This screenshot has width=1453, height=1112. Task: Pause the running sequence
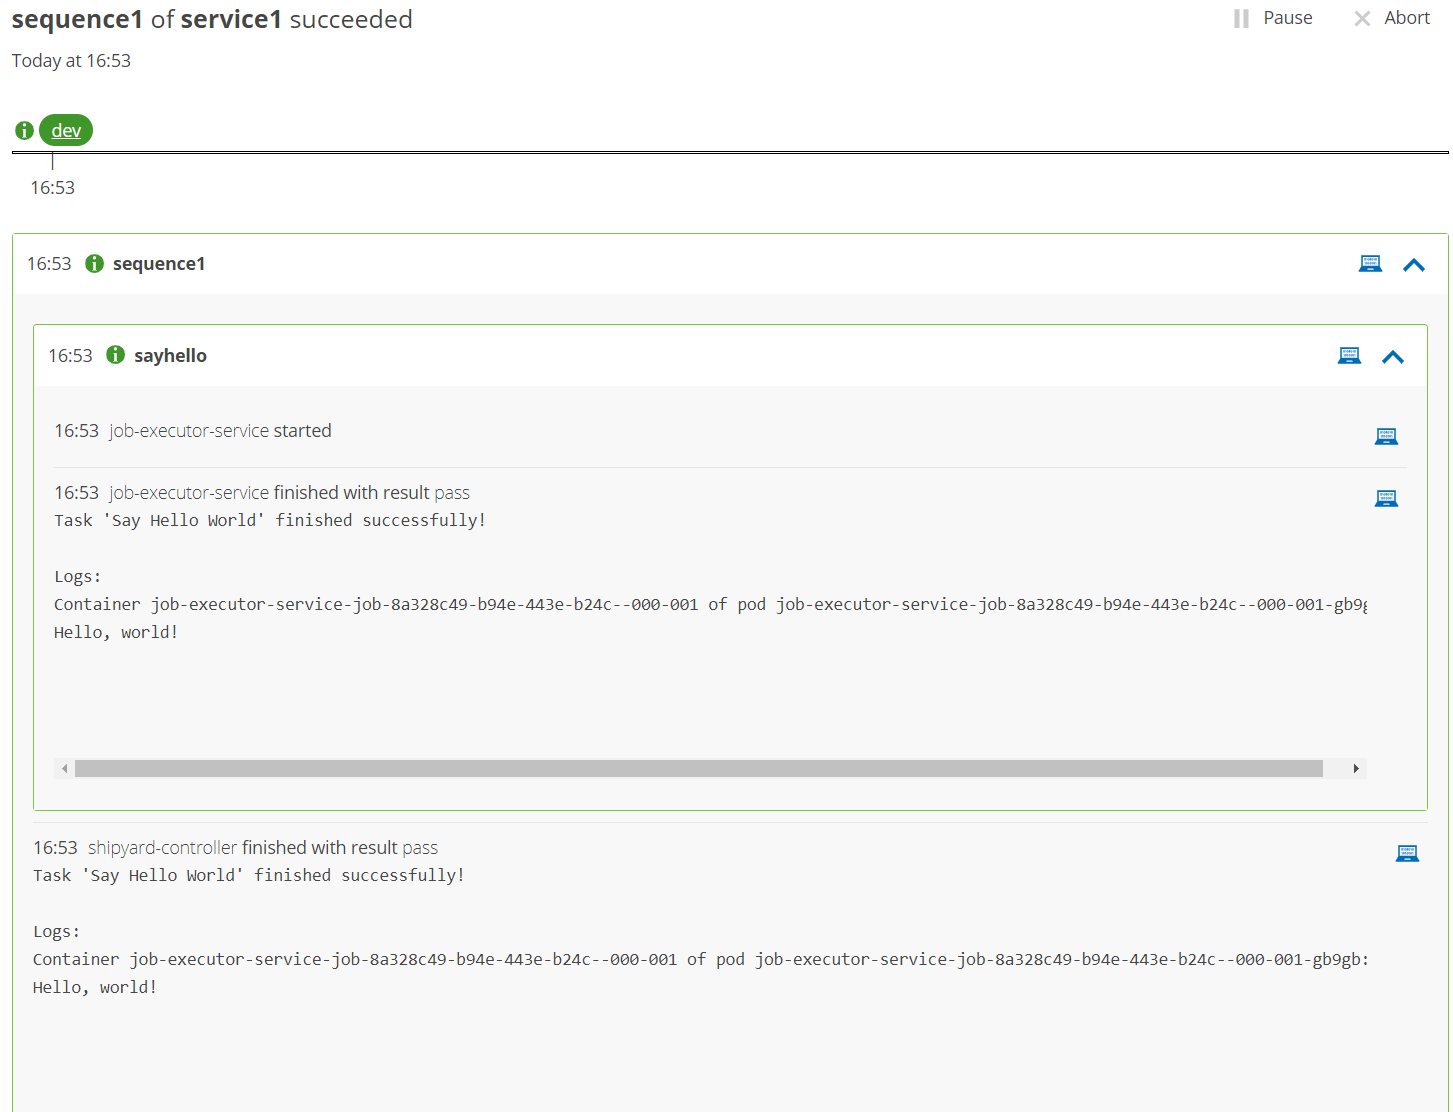(x=1273, y=18)
